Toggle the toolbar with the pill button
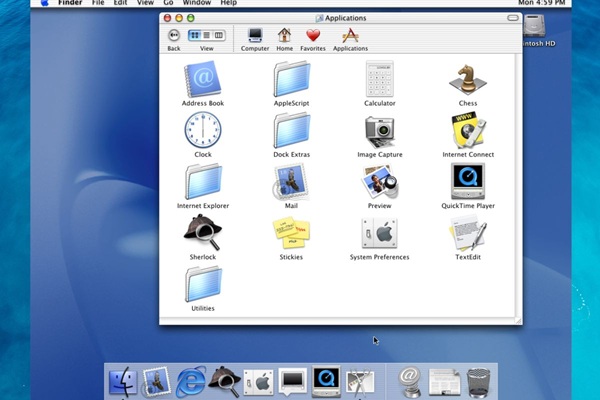The width and height of the screenshot is (600, 400). [x=512, y=18]
